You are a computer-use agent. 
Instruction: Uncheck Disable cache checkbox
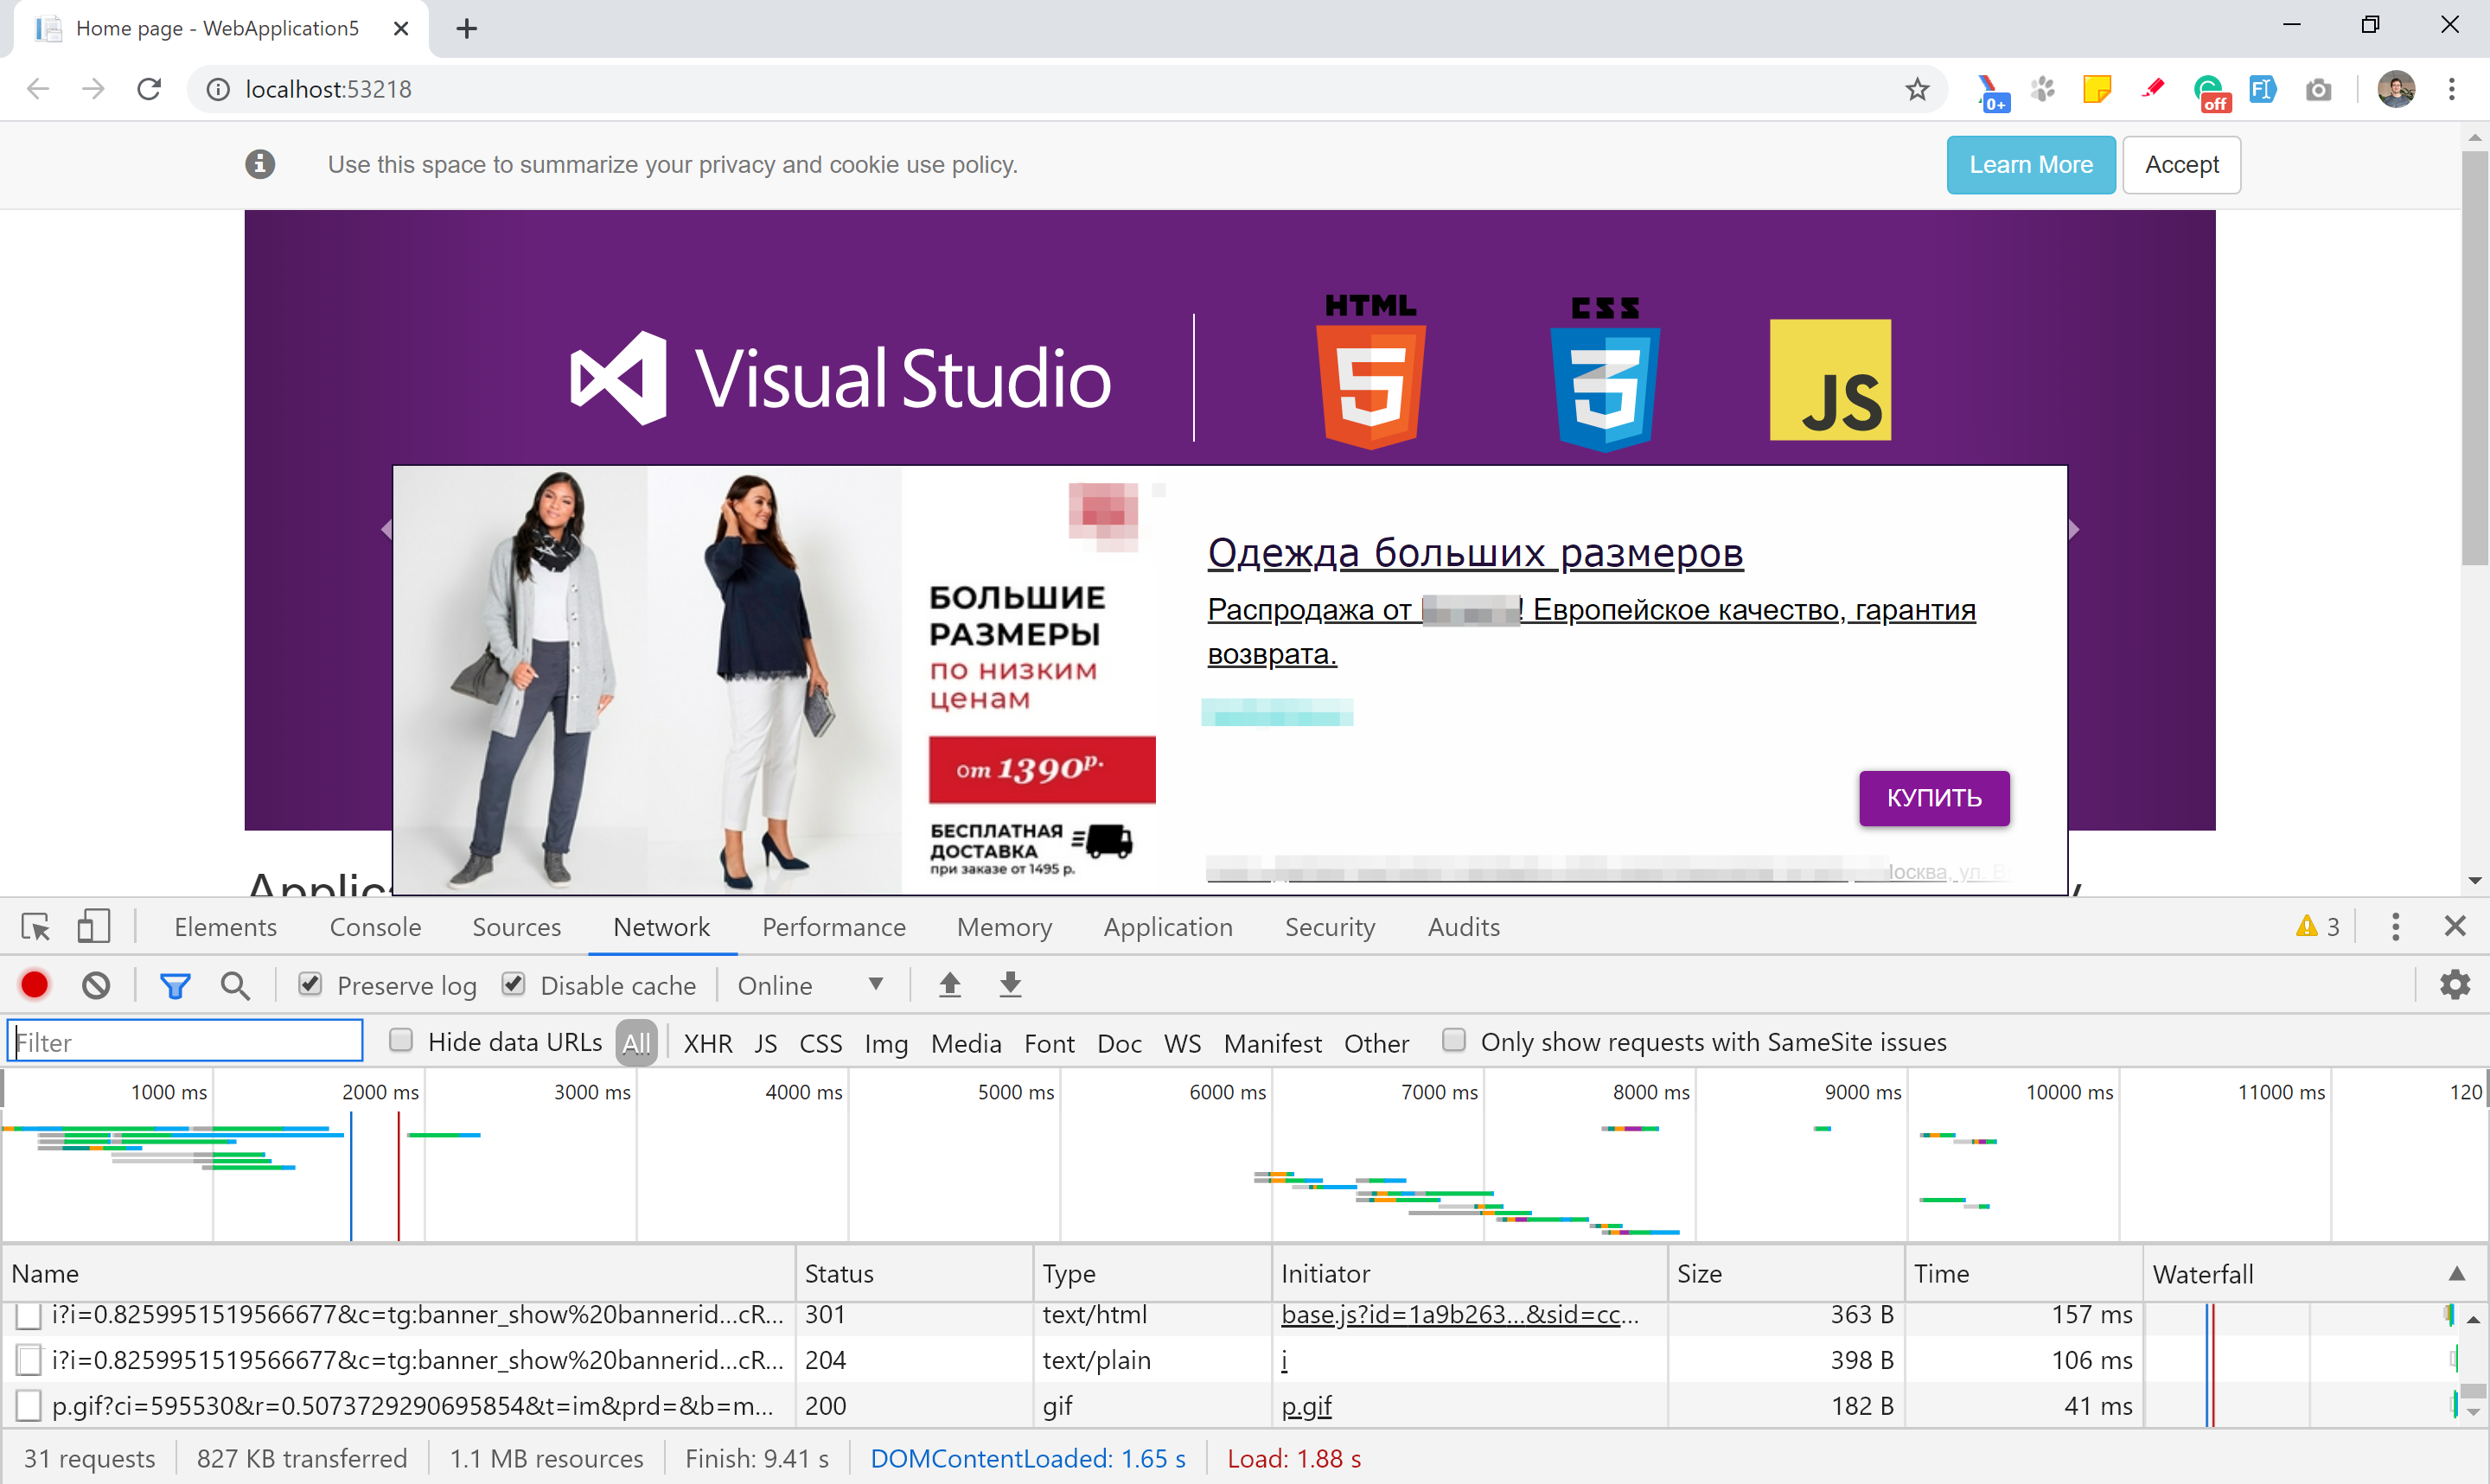click(x=514, y=984)
